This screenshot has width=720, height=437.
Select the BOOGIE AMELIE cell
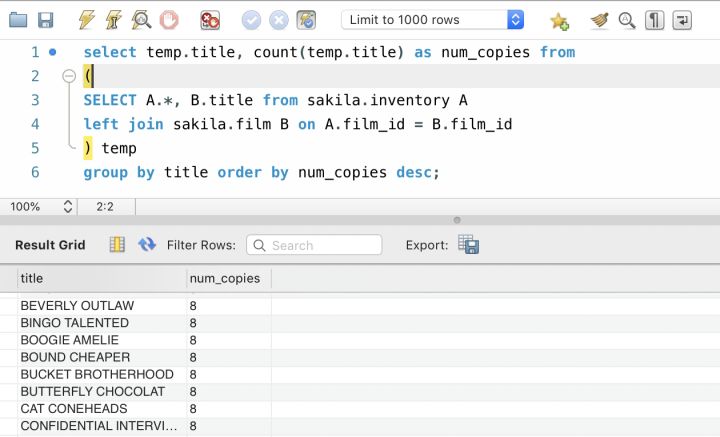click(102, 340)
